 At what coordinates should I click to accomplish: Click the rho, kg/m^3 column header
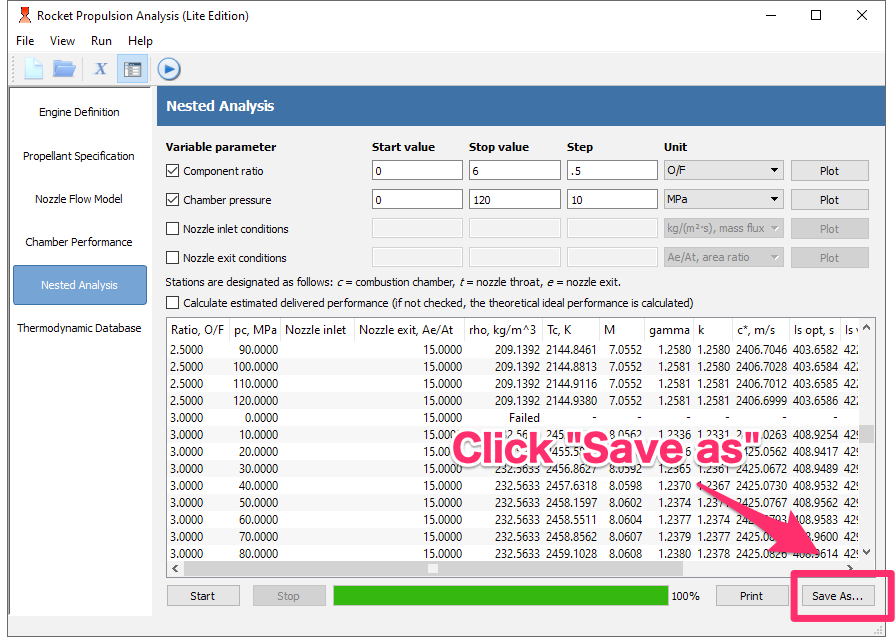[502, 330]
